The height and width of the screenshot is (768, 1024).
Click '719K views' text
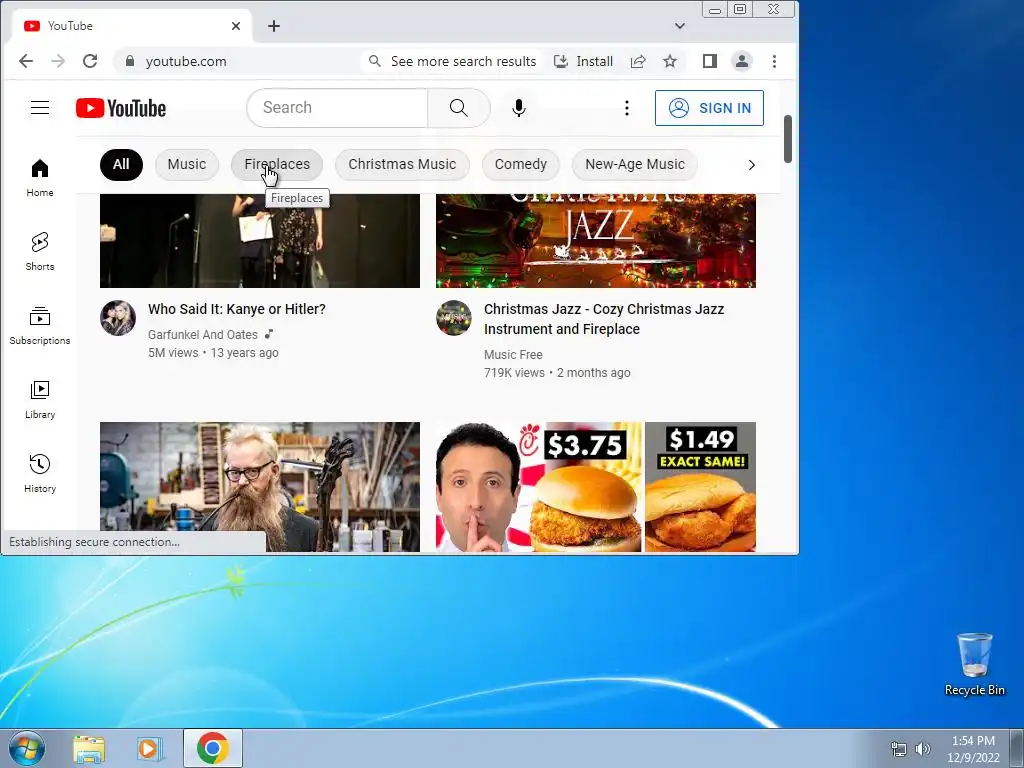point(514,373)
